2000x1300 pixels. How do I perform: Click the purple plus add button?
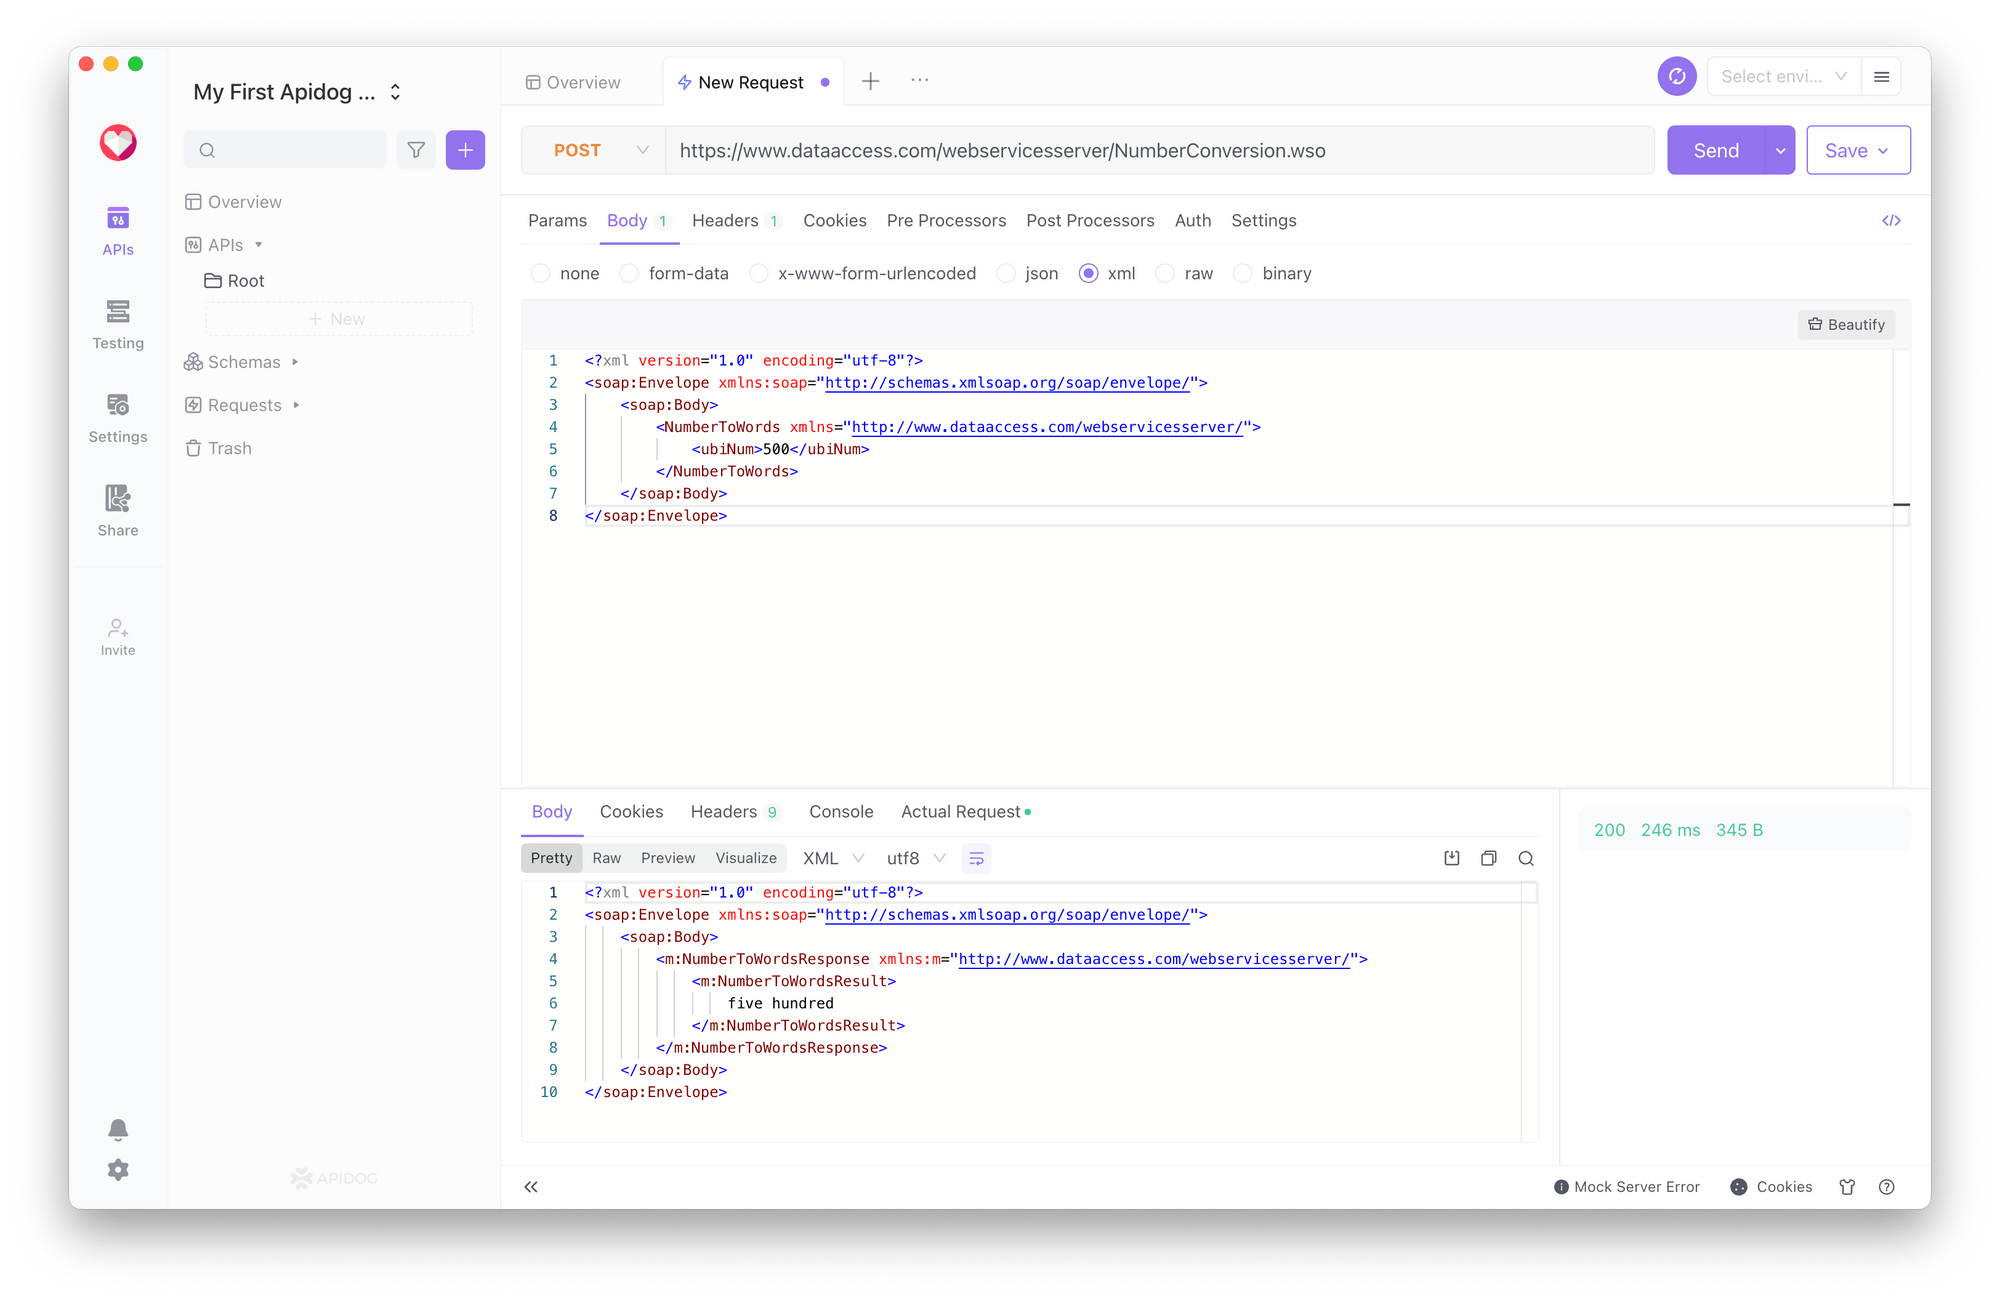(x=465, y=150)
